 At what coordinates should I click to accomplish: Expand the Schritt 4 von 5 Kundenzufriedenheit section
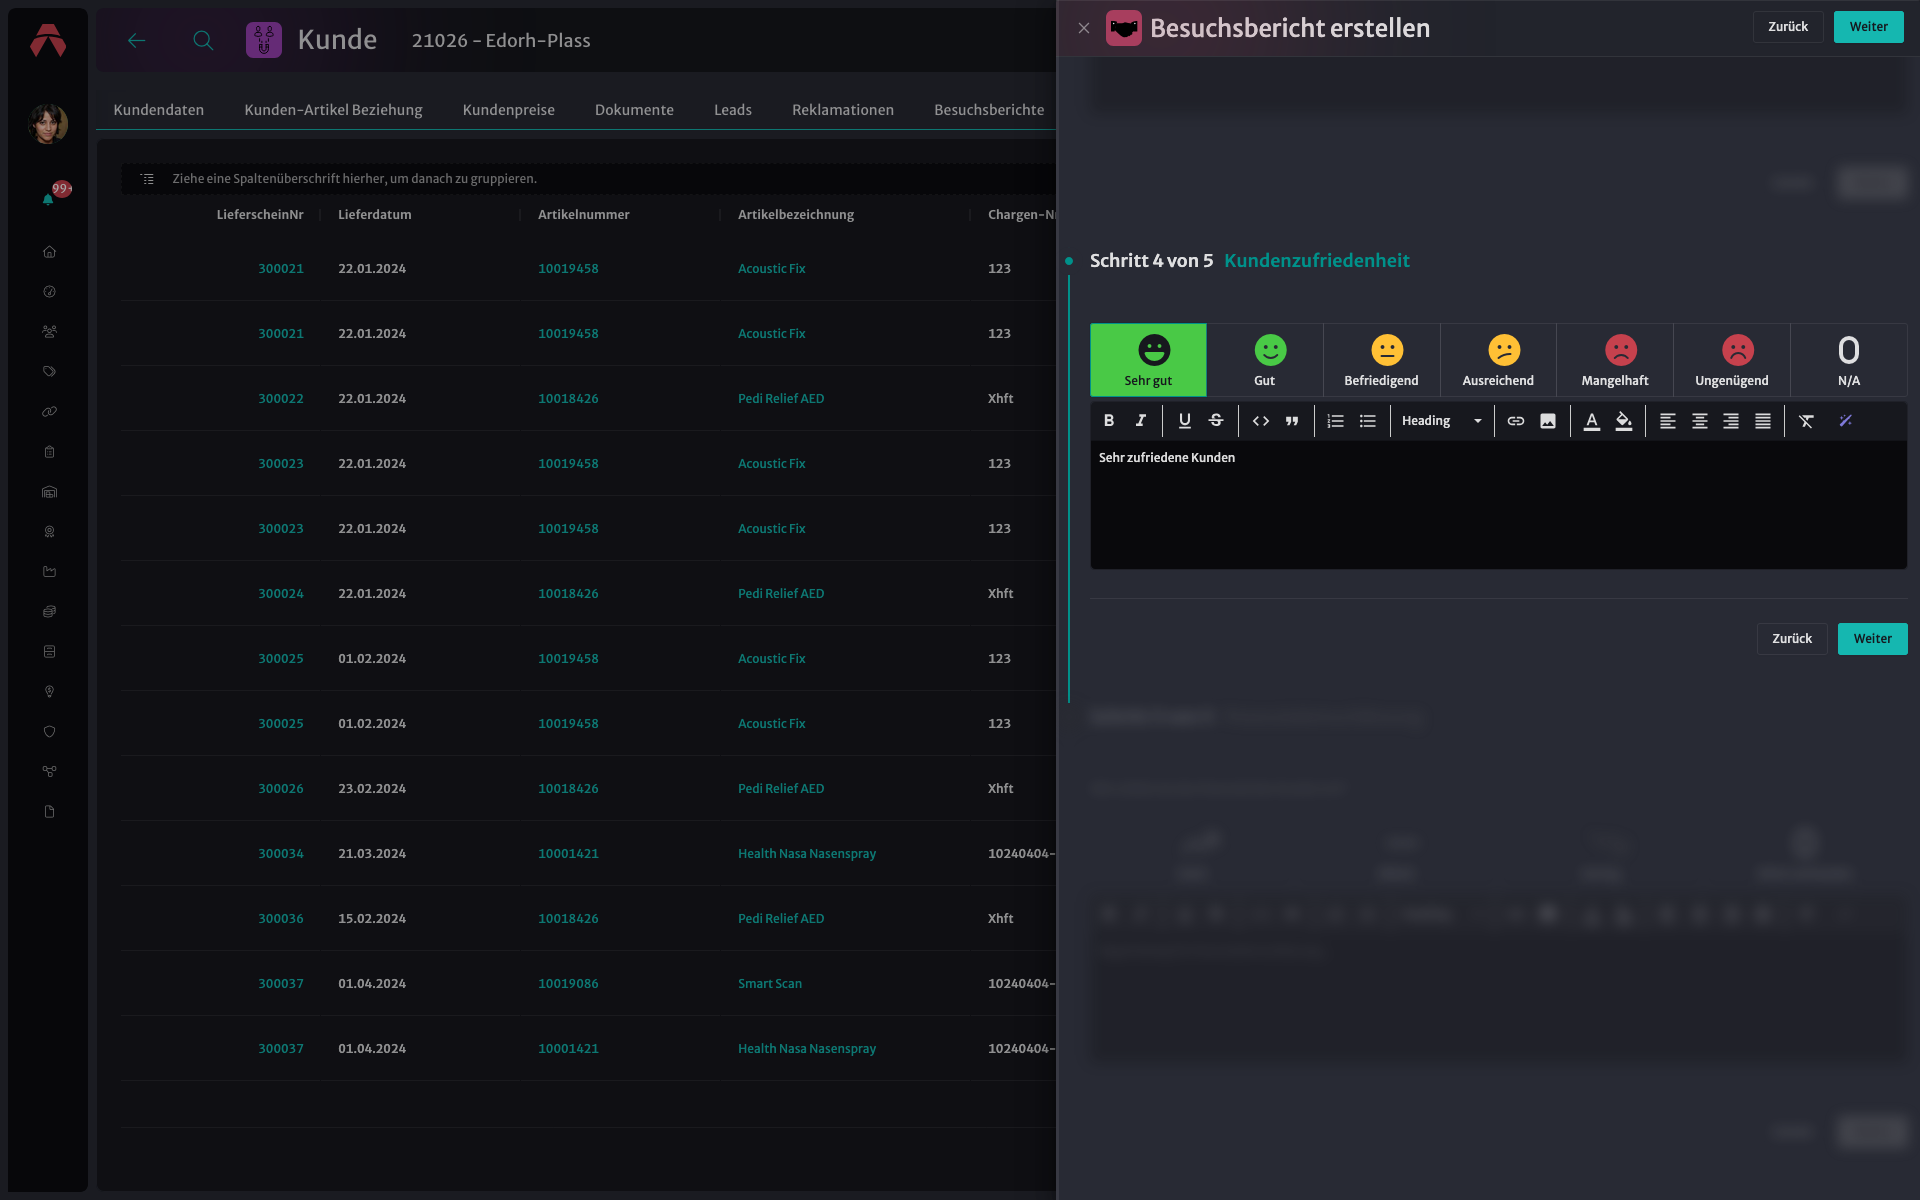[x=1250, y=261]
